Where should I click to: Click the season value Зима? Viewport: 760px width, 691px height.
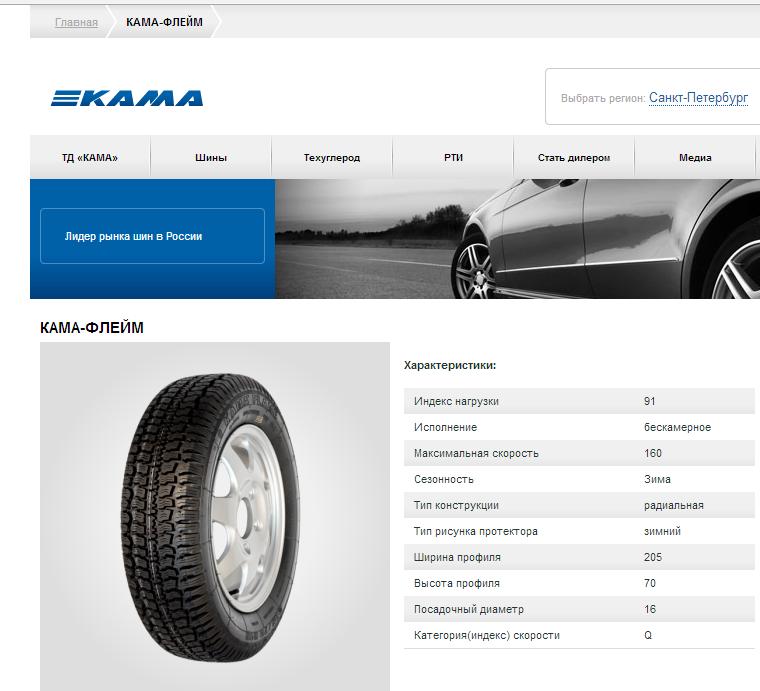[657, 479]
